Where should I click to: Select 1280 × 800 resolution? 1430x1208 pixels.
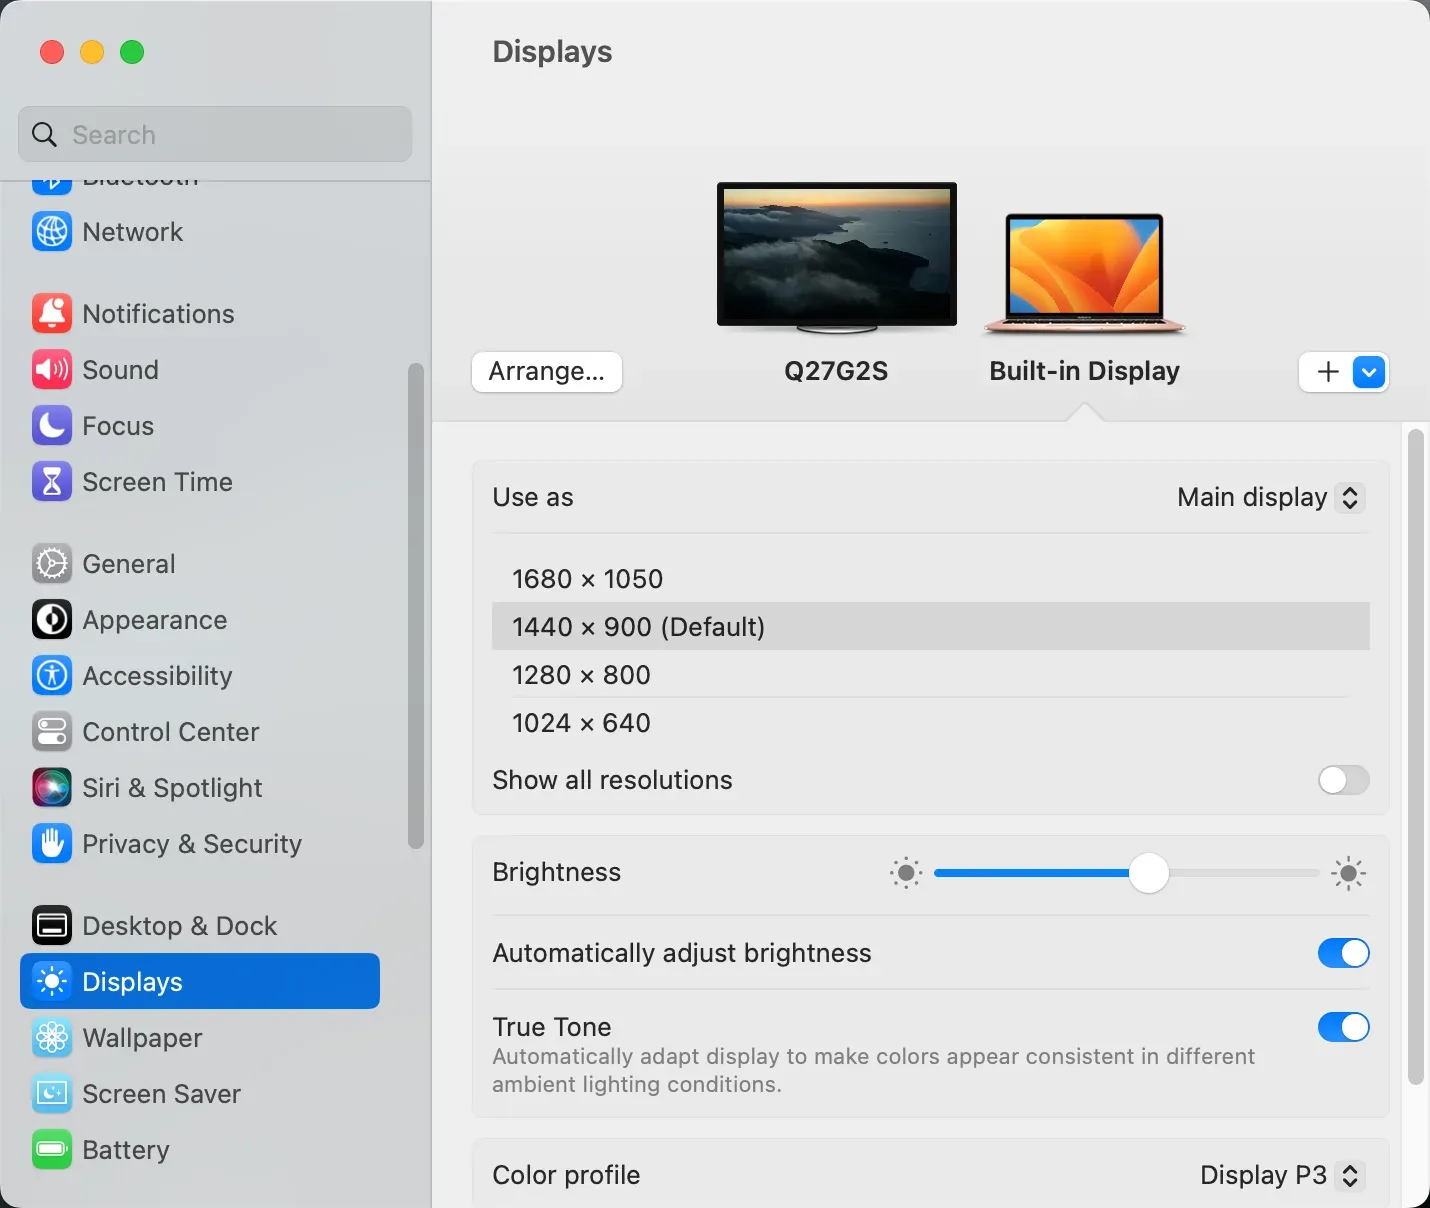point(930,675)
